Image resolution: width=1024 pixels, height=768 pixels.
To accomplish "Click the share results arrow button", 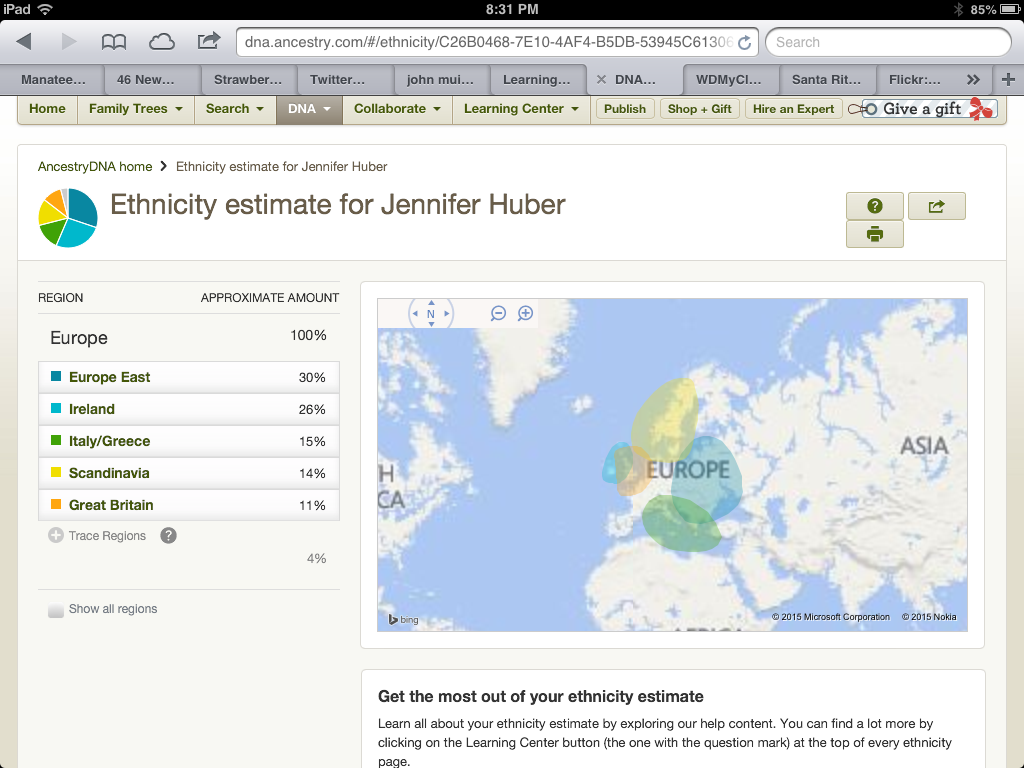I will click(936, 206).
